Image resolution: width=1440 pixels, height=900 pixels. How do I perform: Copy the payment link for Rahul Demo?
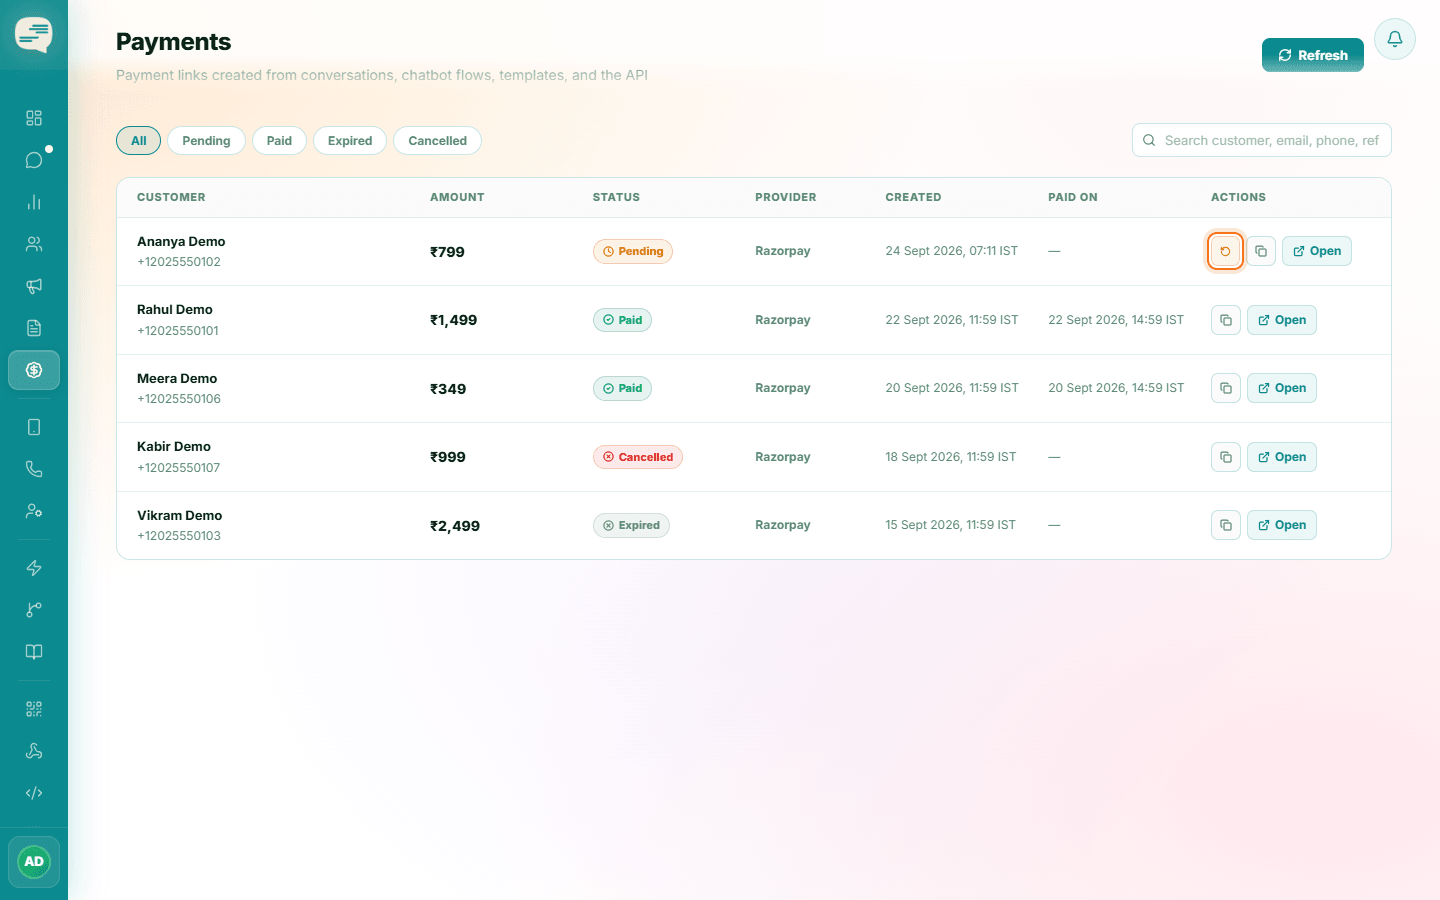coord(1226,320)
